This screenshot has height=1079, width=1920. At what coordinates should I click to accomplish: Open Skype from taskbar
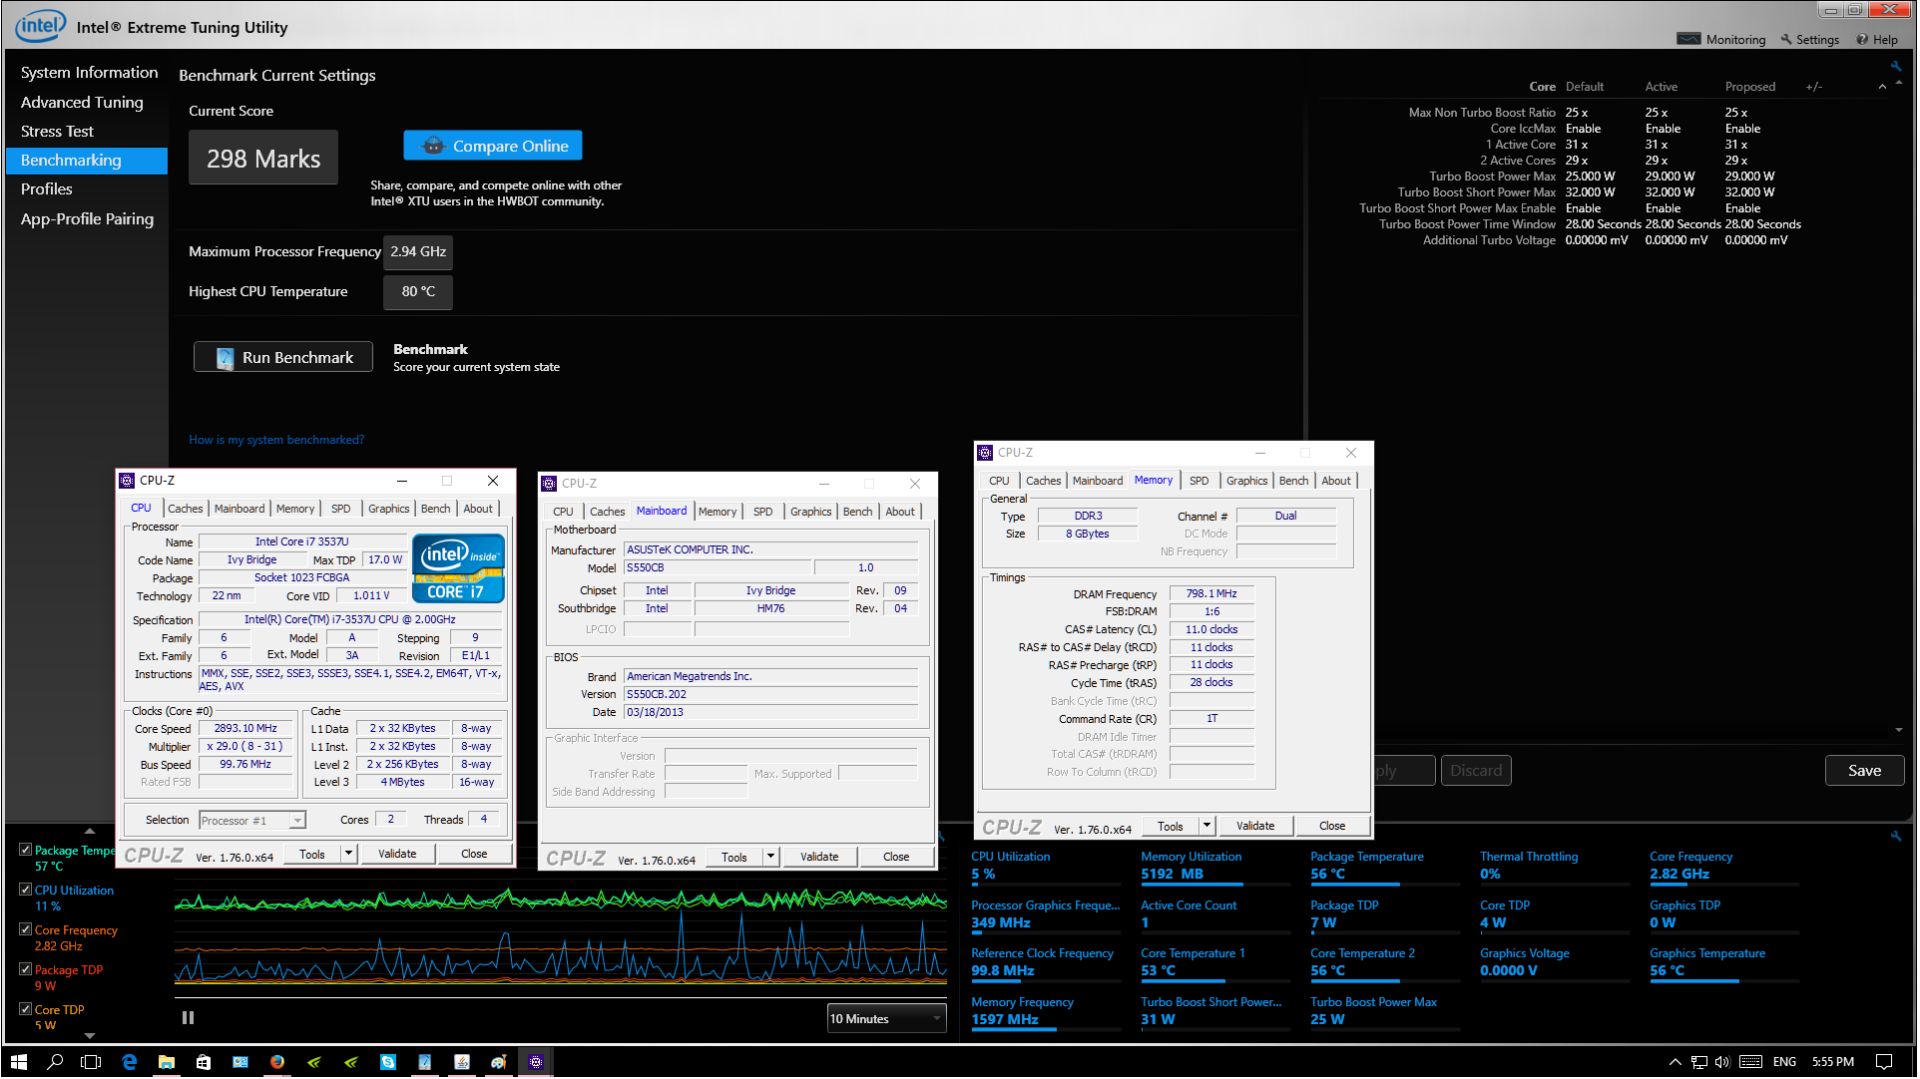(388, 1061)
